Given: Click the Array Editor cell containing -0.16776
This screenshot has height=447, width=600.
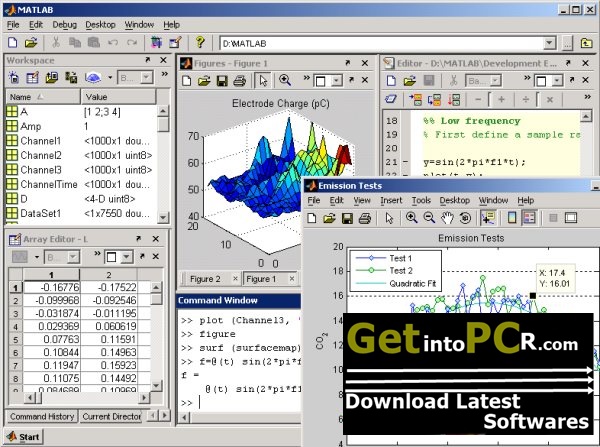Looking at the screenshot, I should pos(52,287).
